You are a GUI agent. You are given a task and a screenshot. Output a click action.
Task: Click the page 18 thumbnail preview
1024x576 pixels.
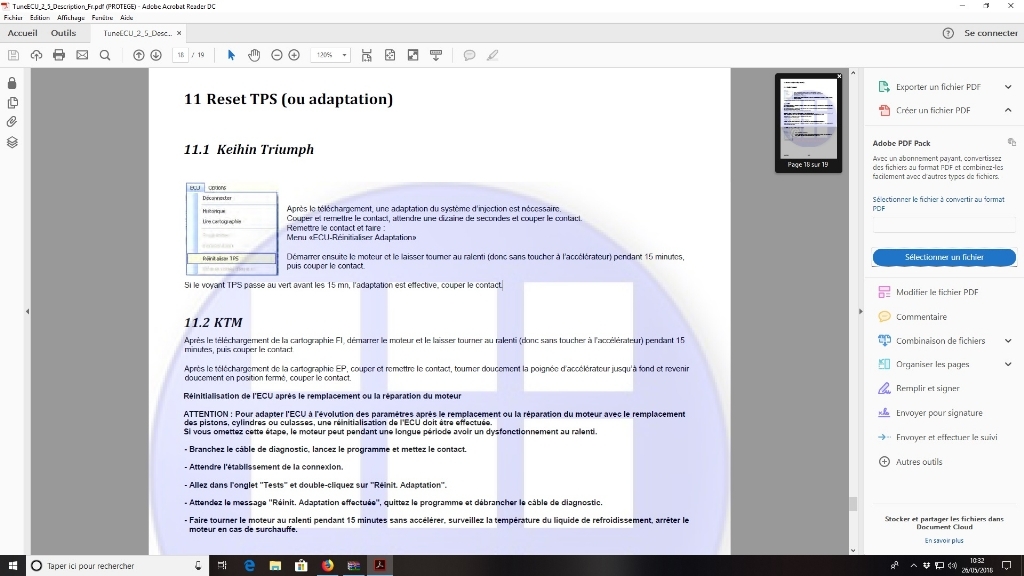(808, 118)
